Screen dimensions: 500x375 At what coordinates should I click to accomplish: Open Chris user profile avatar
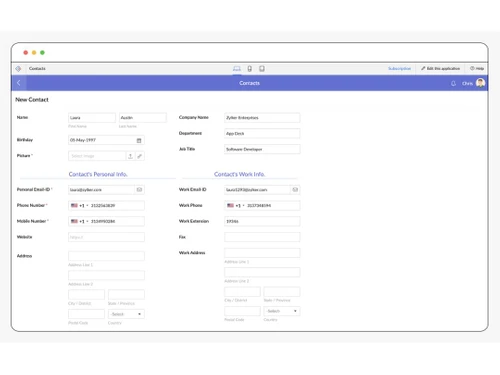480,83
